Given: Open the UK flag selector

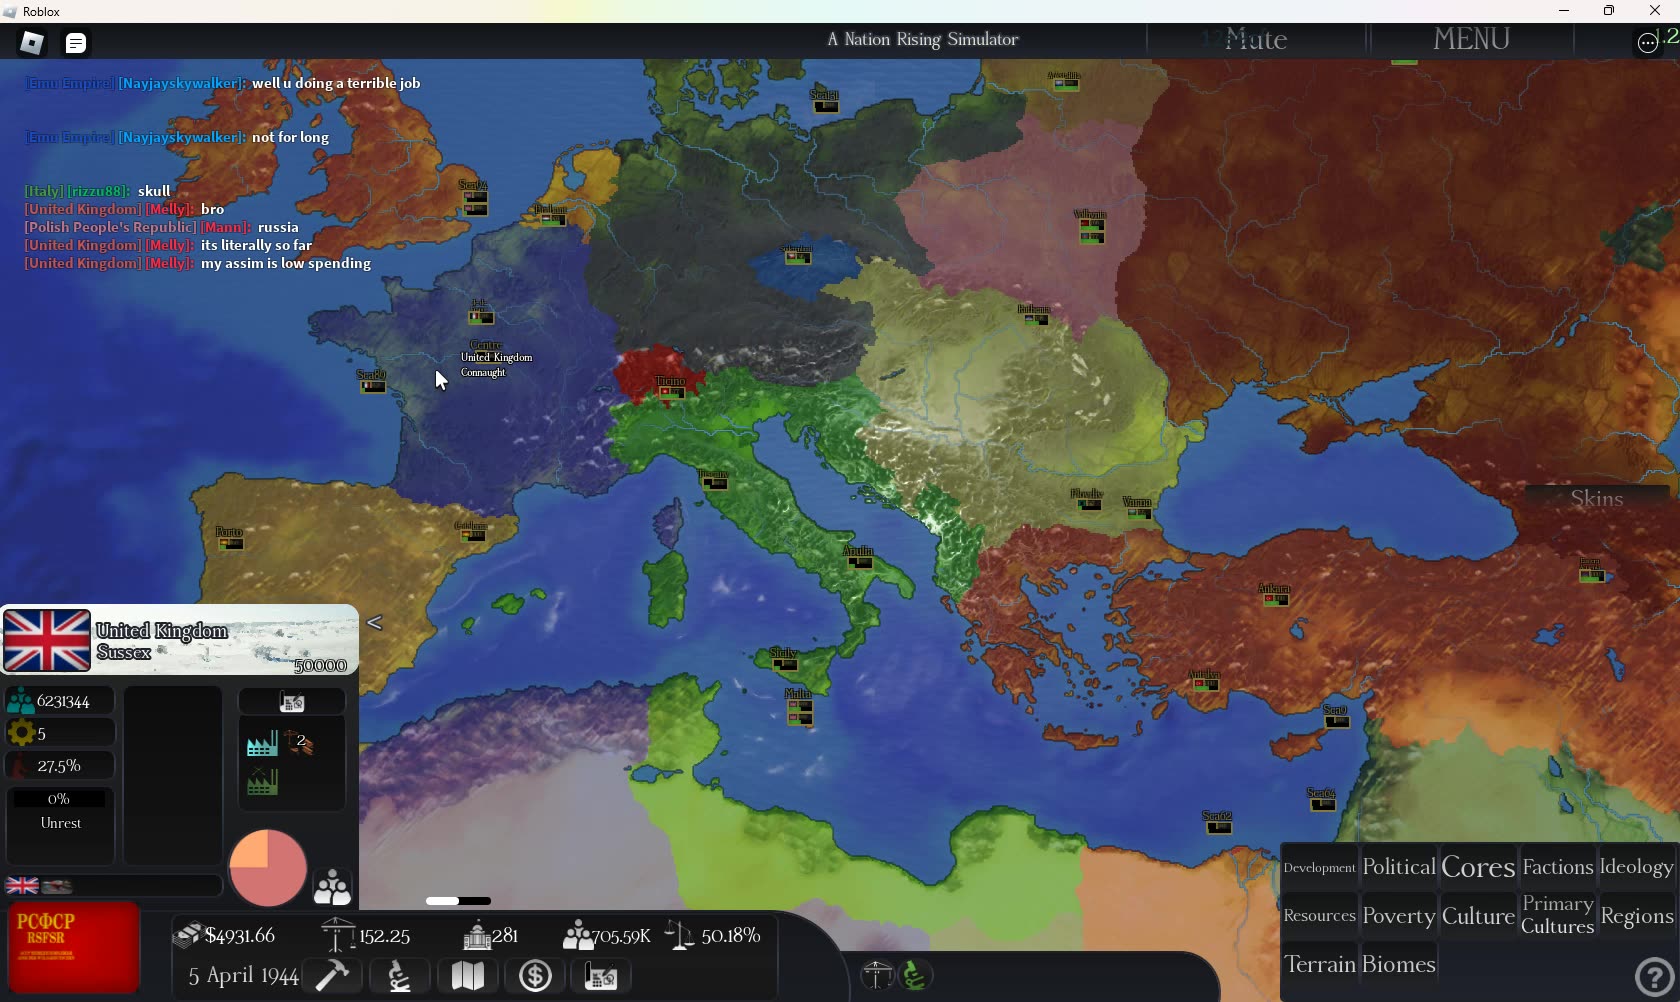Looking at the screenshot, I should click(x=21, y=885).
